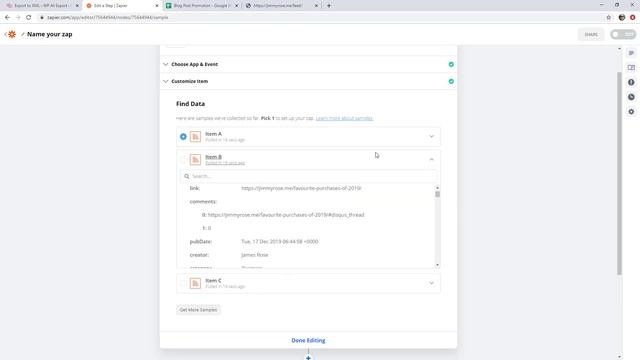Reload the current page
The height and width of the screenshot is (360, 640).
29,18
